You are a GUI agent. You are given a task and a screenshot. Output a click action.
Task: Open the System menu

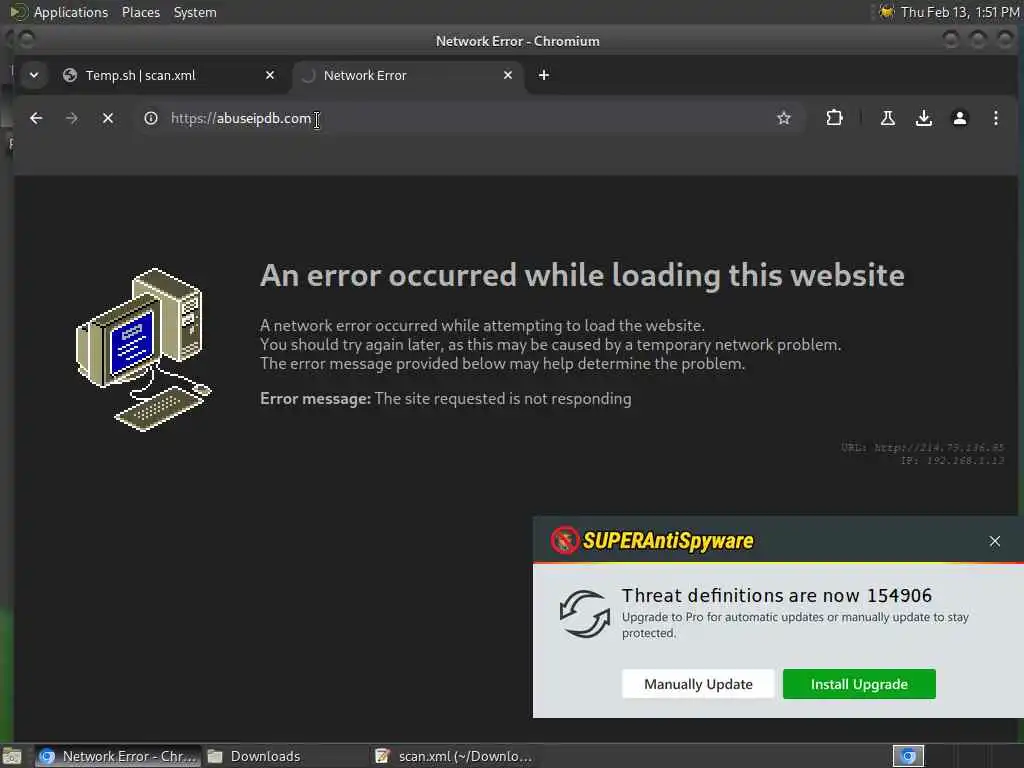(x=195, y=12)
